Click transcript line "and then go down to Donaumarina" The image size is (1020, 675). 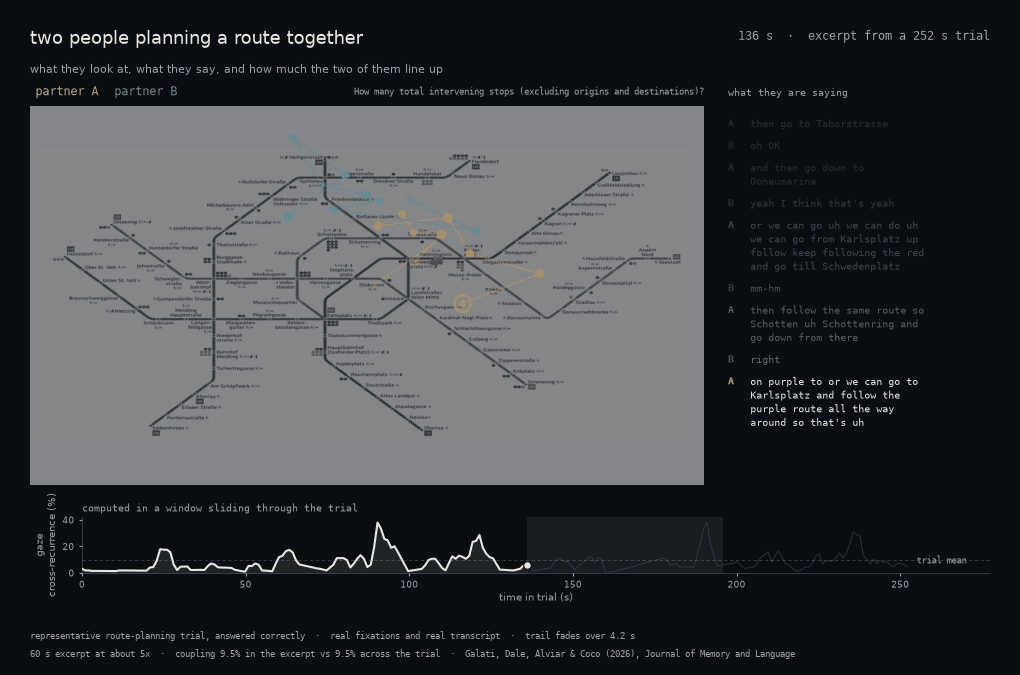807,174
